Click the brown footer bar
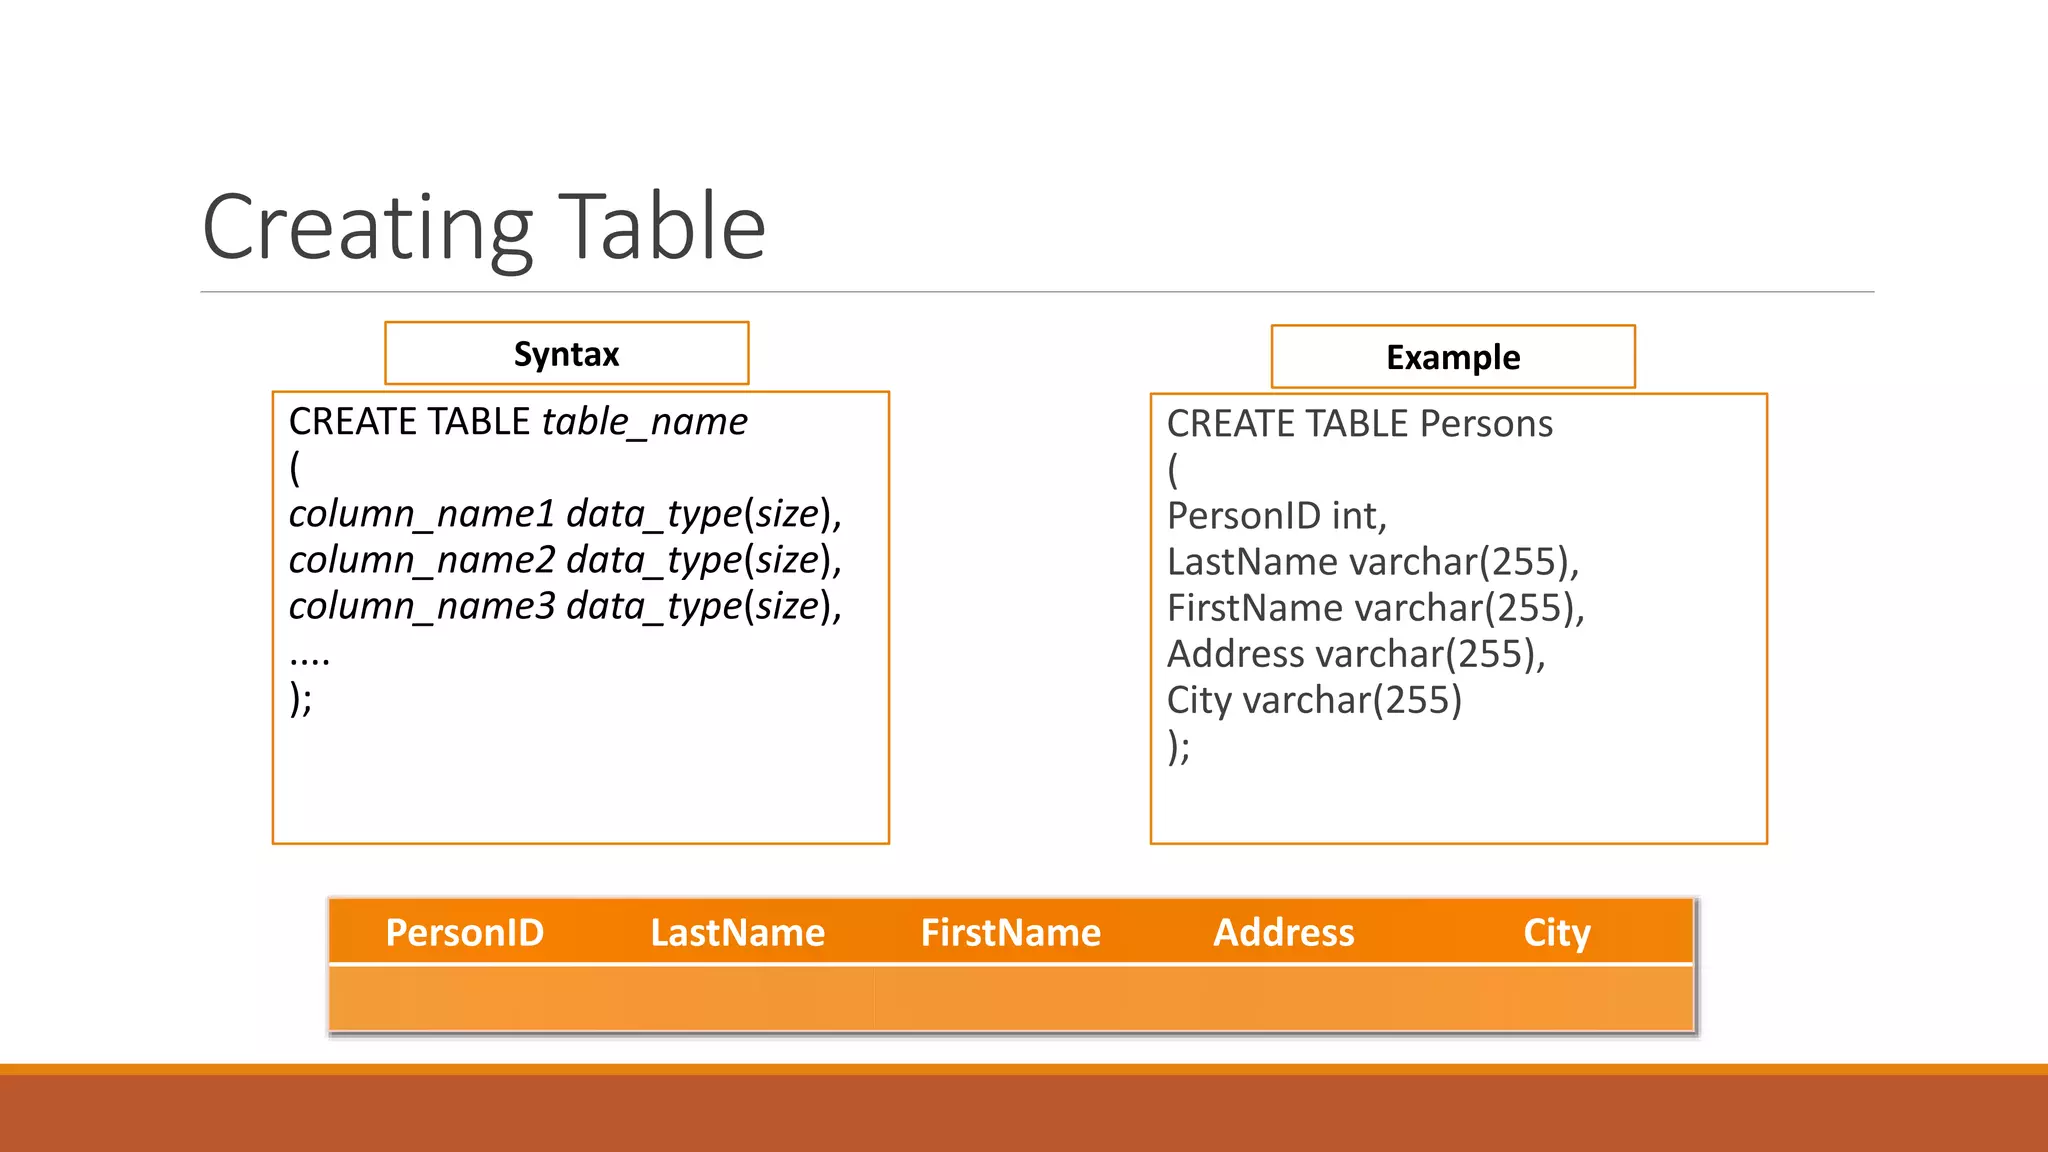2048x1152 pixels. [1024, 1112]
